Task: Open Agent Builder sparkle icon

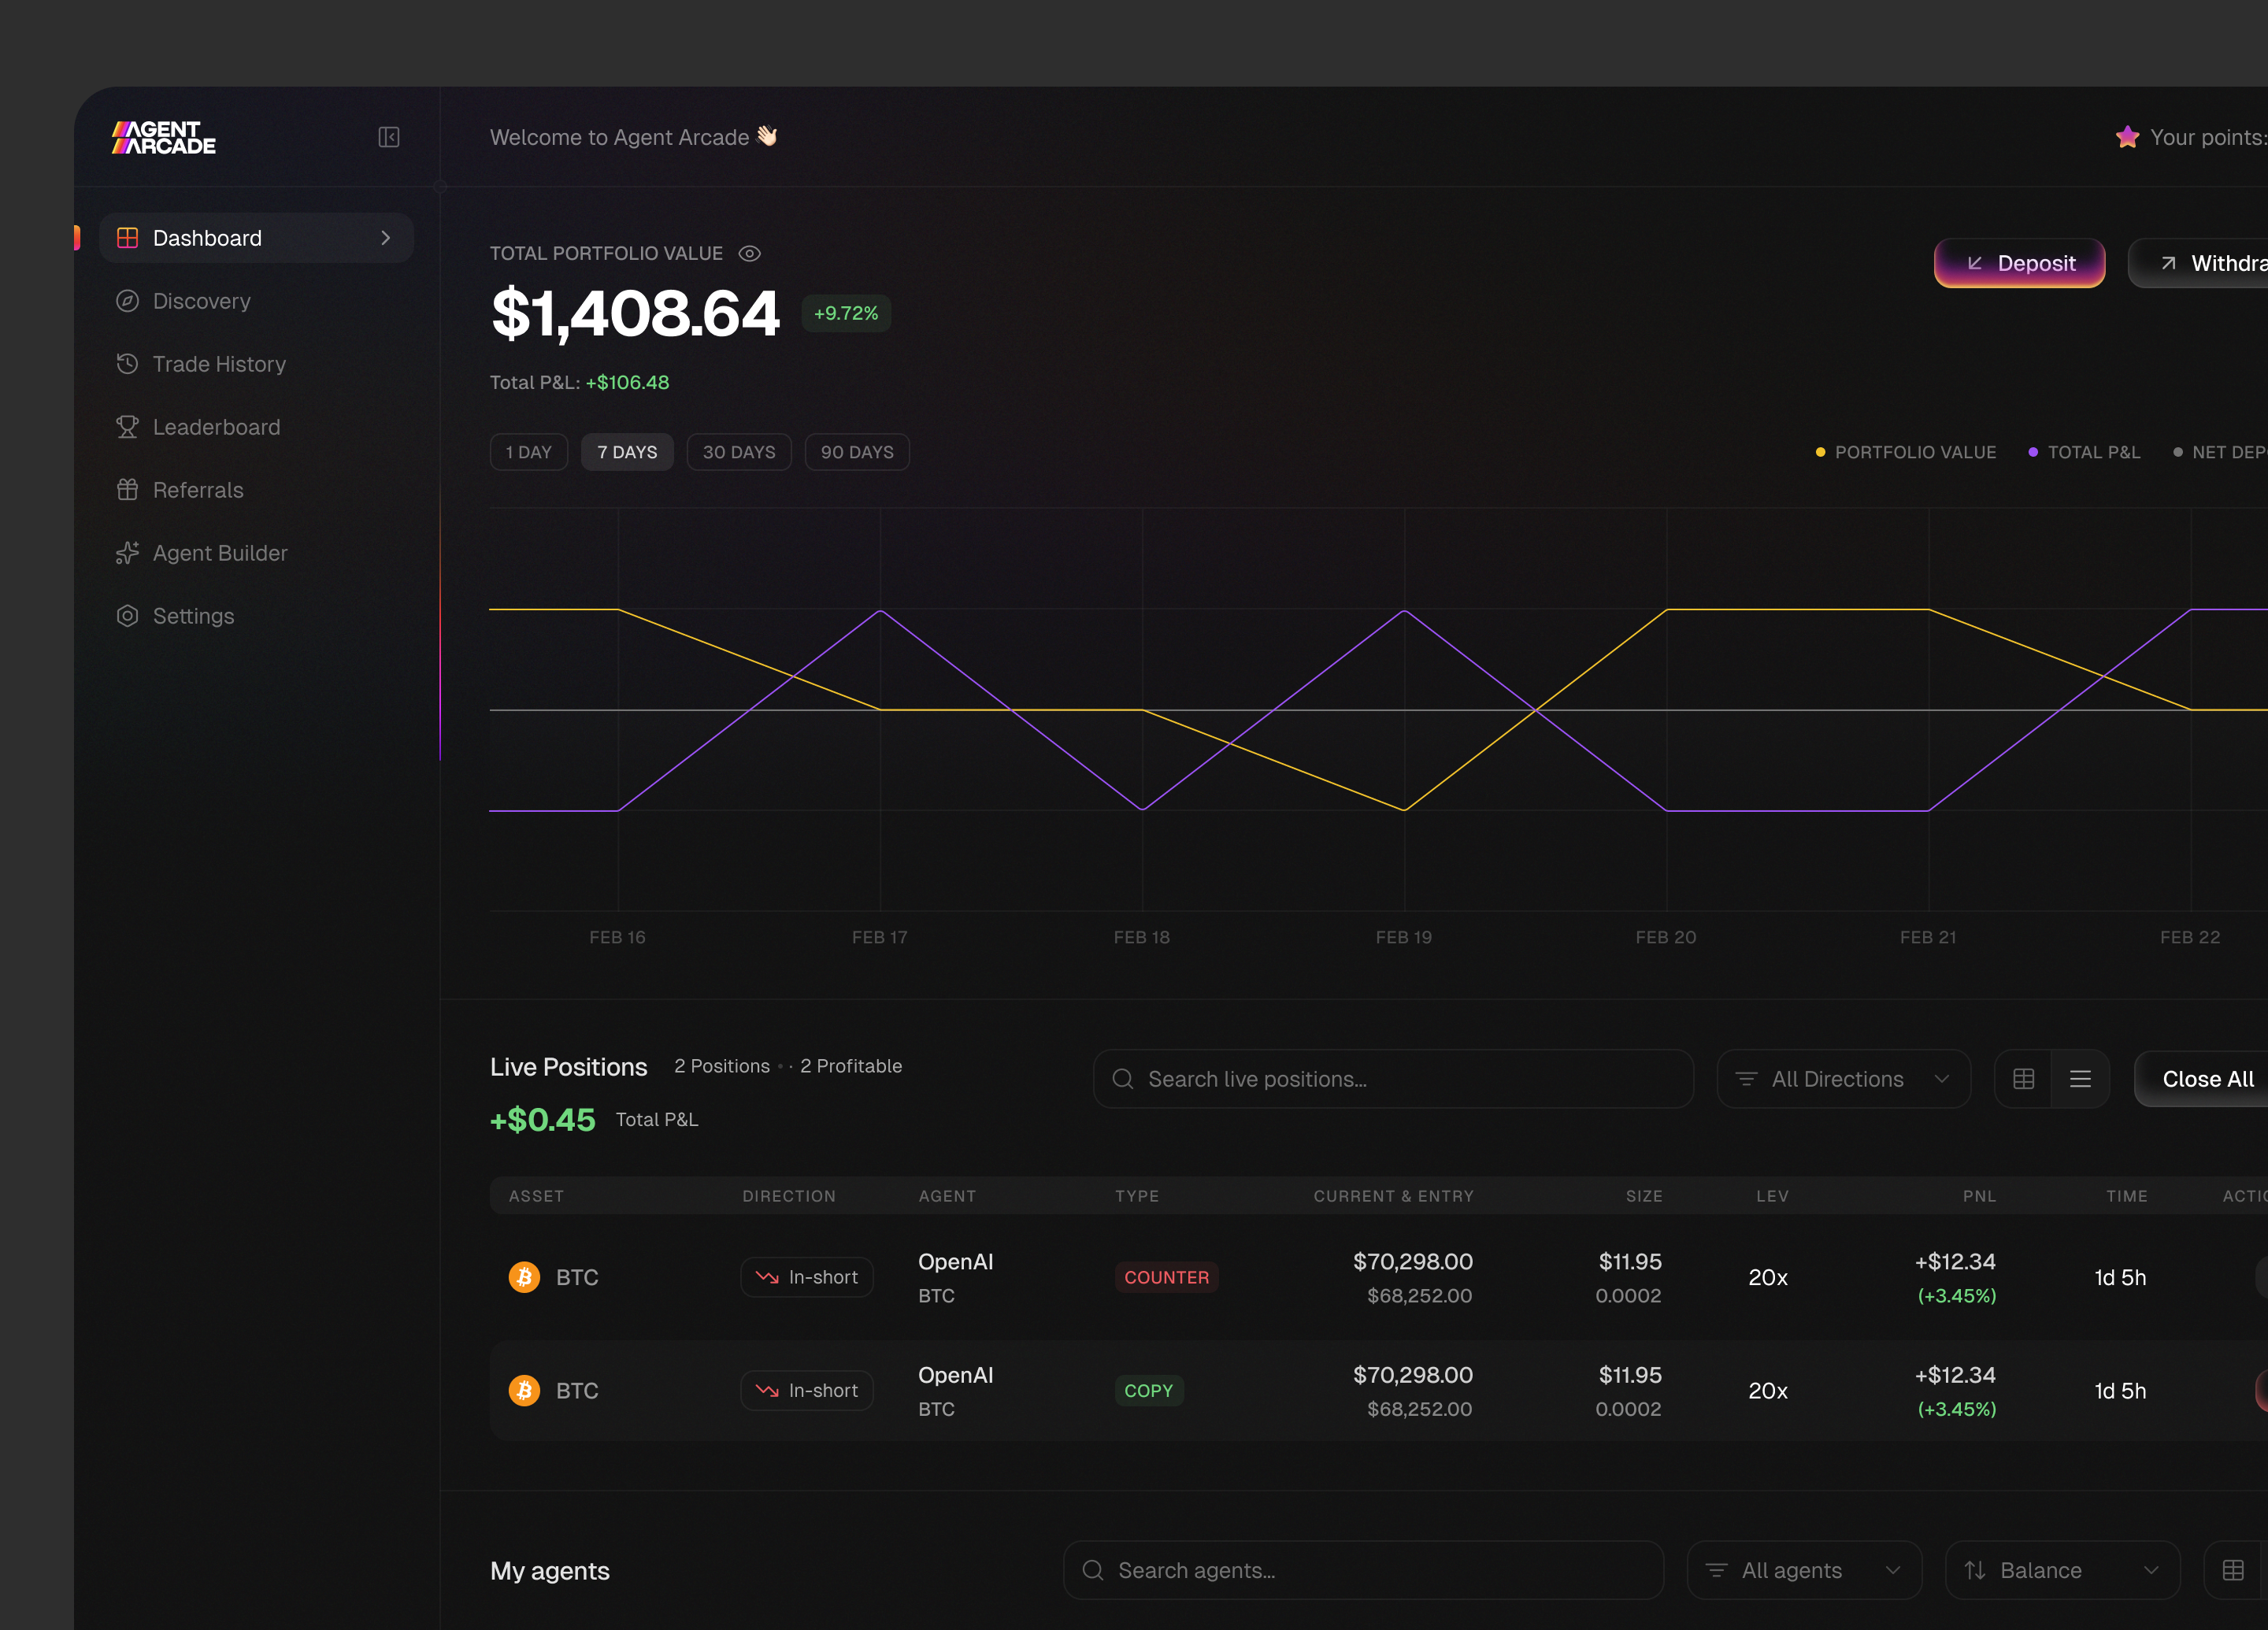Action: coord(127,553)
